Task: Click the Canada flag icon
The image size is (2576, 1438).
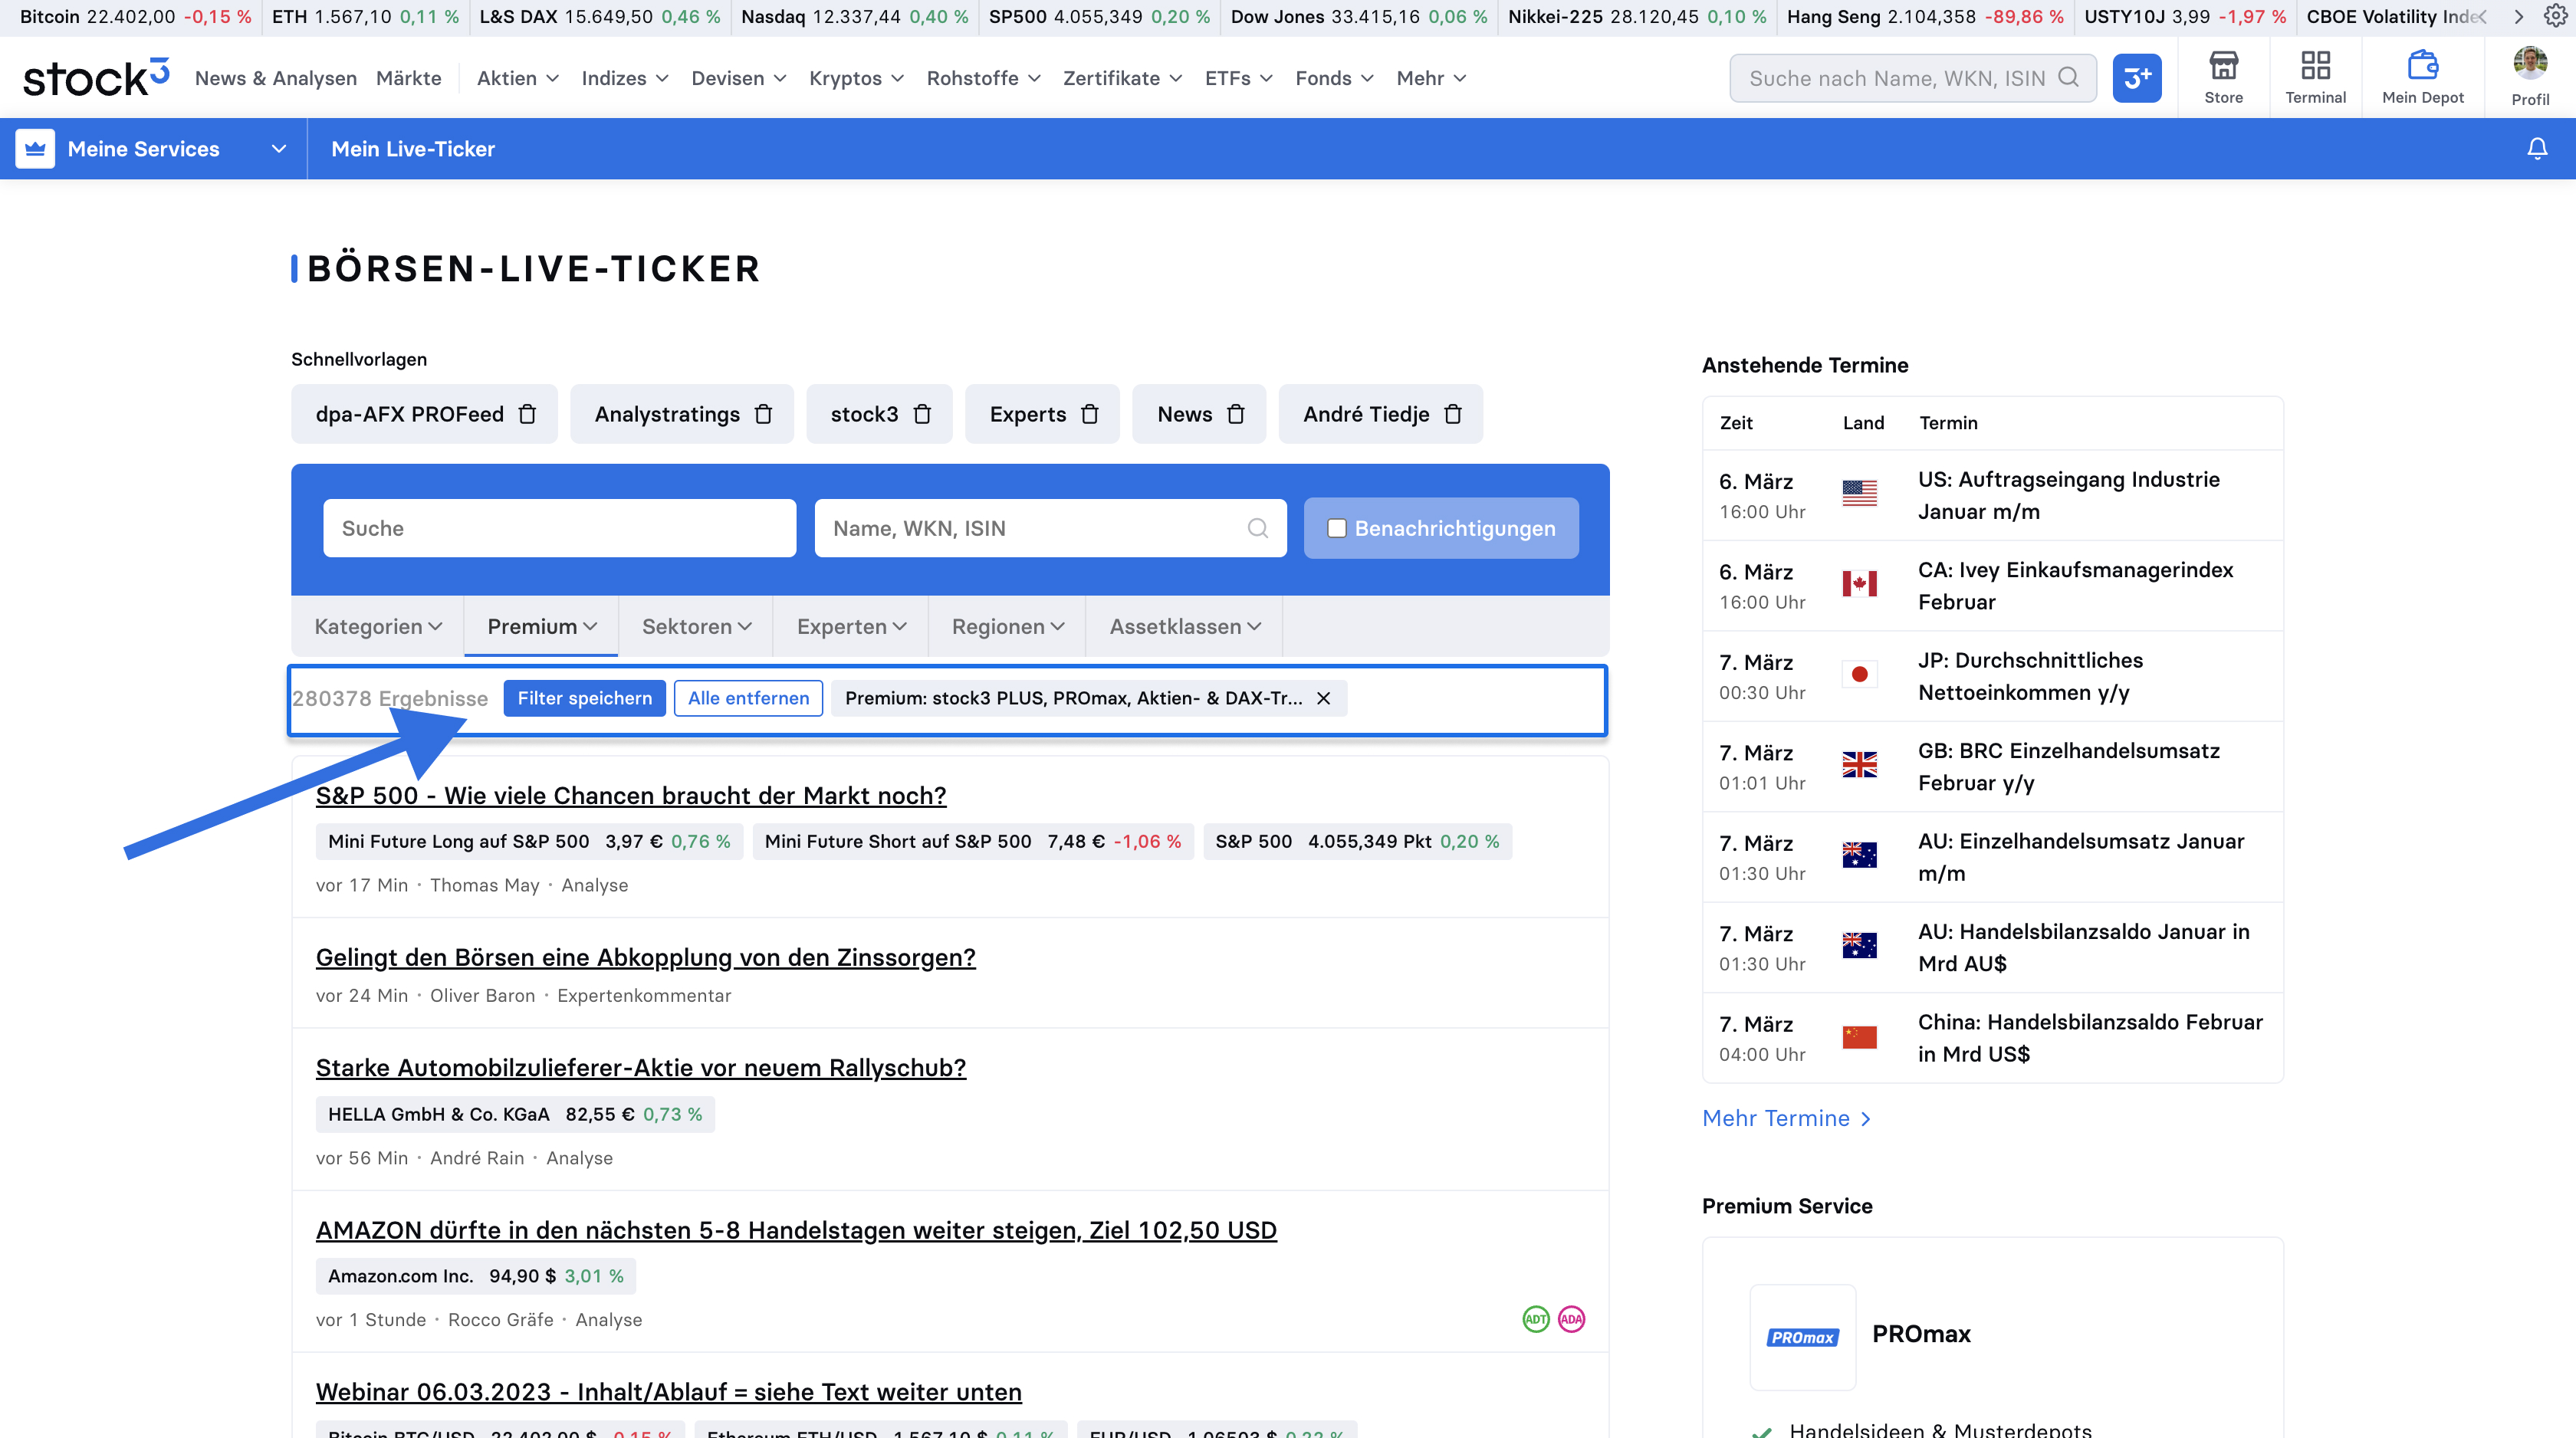Action: 1859,584
